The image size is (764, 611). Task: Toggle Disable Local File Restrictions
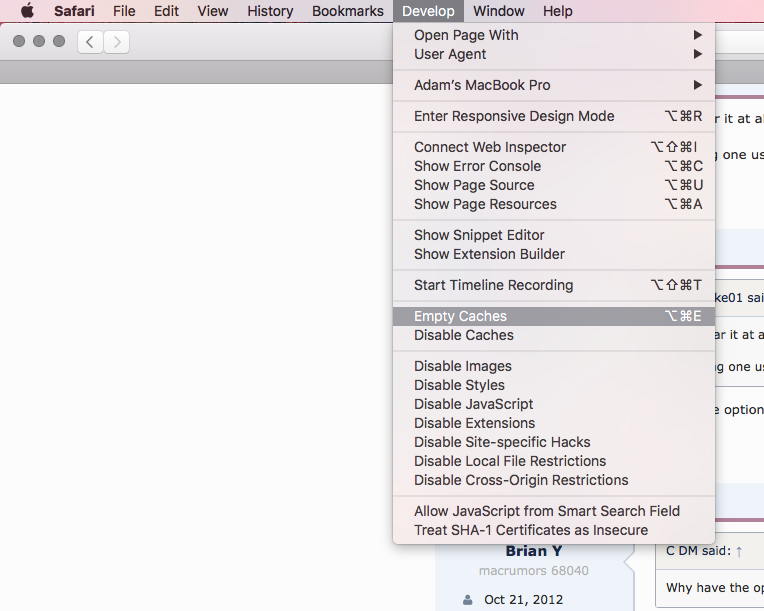[554, 461]
